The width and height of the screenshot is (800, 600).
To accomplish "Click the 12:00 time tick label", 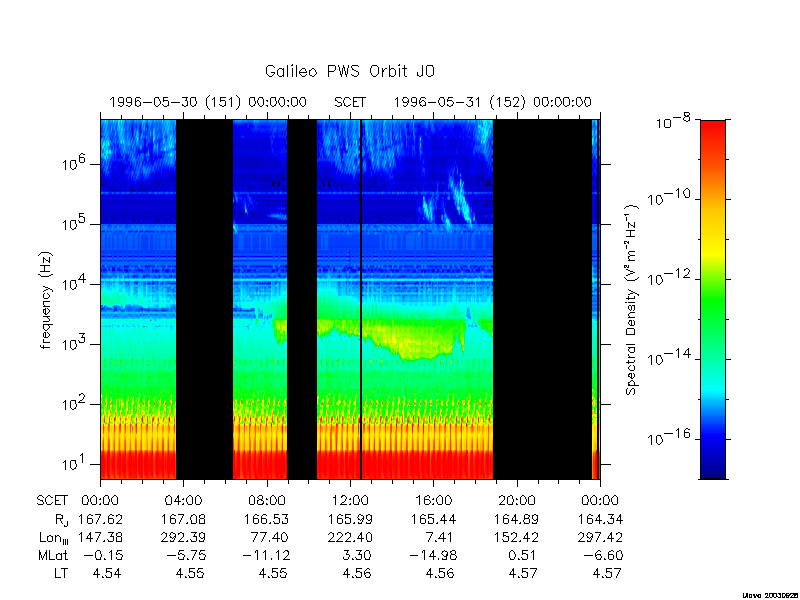I will (349, 501).
